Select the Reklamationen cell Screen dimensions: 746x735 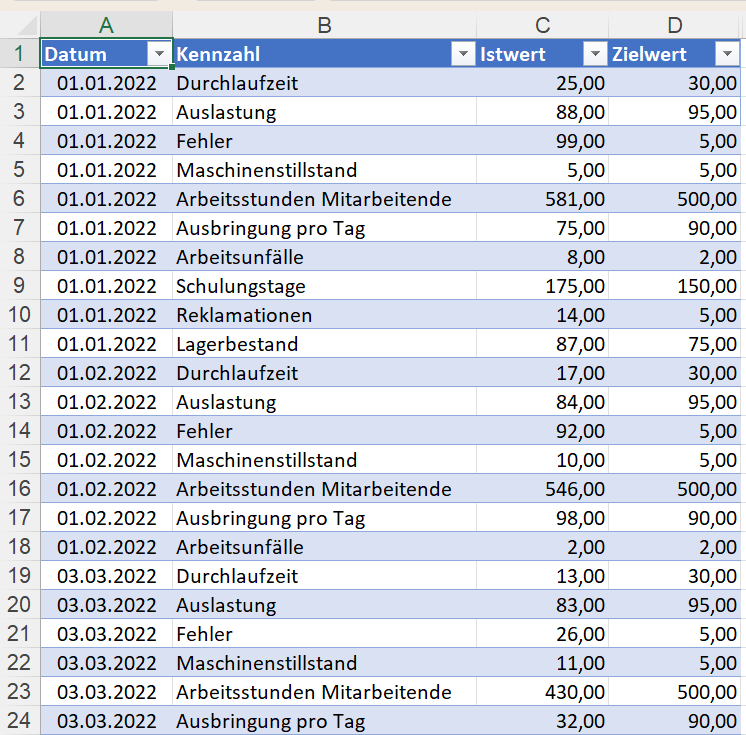pos(324,315)
